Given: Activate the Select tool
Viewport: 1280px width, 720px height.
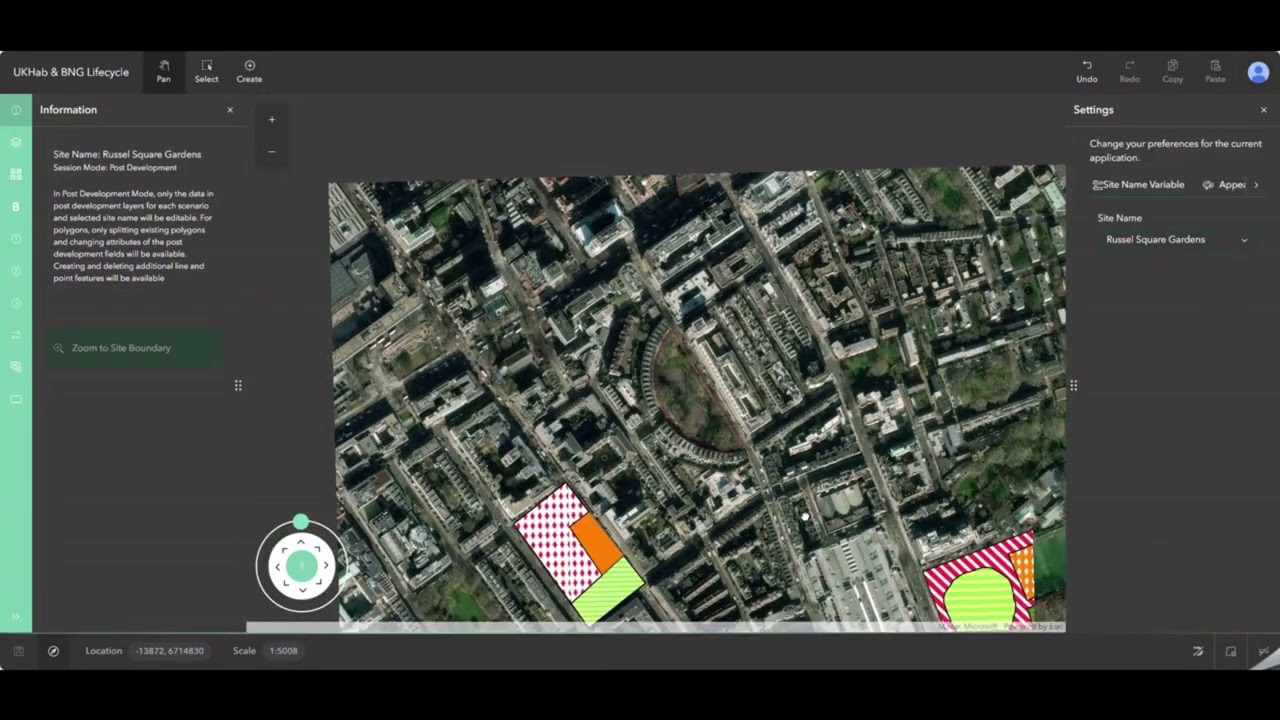Looking at the screenshot, I should pos(206,72).
